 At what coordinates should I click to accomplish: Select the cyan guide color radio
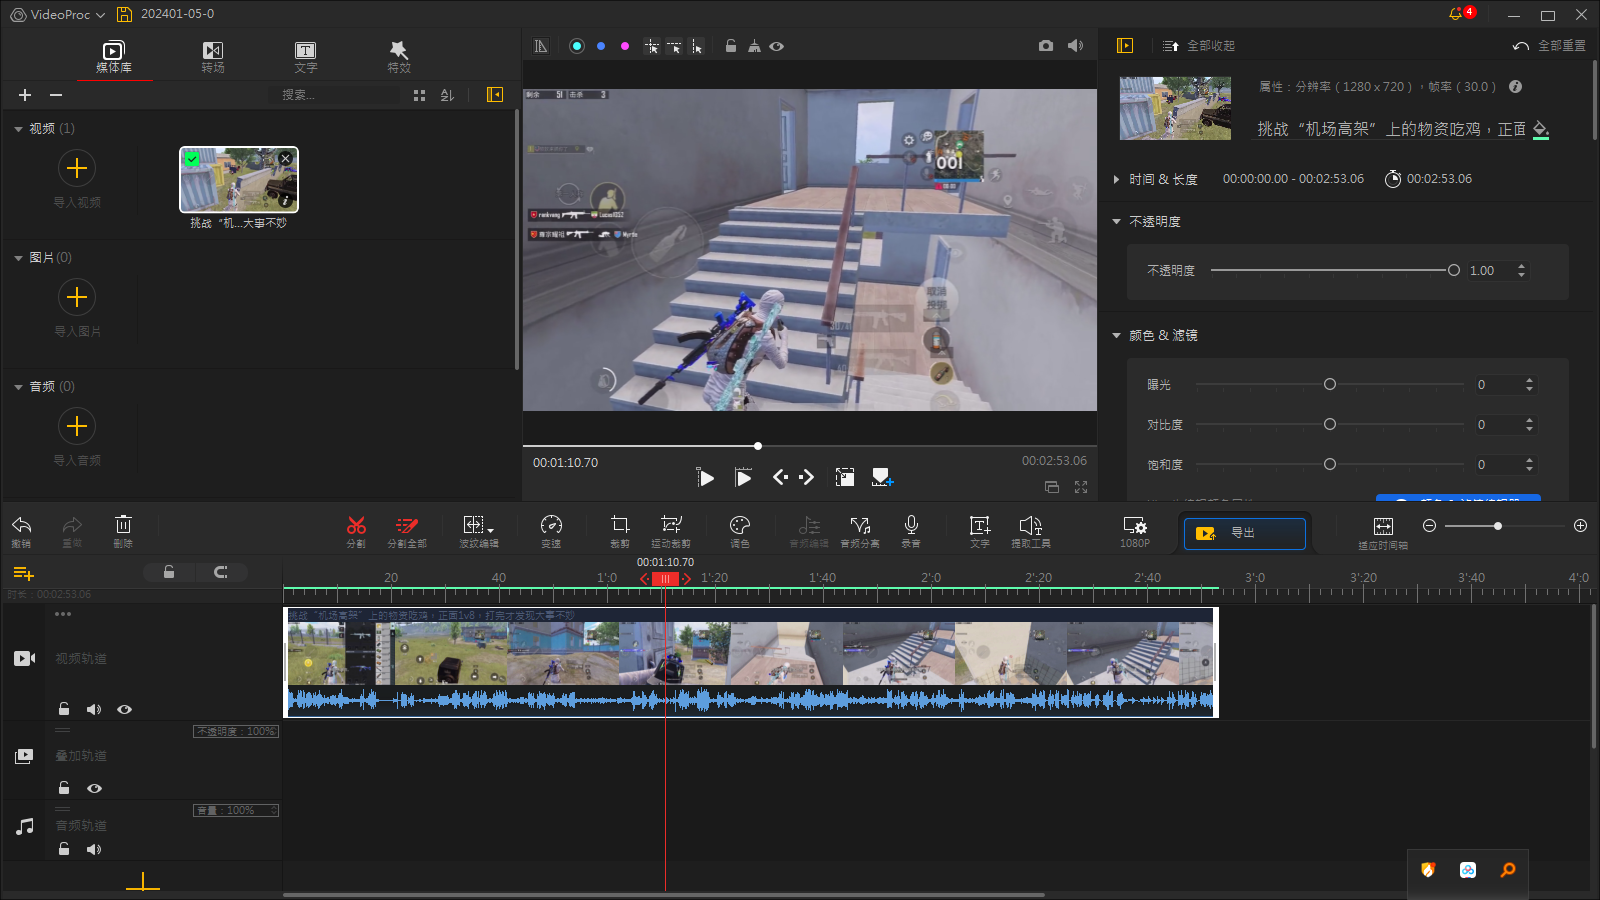(577, 46)
